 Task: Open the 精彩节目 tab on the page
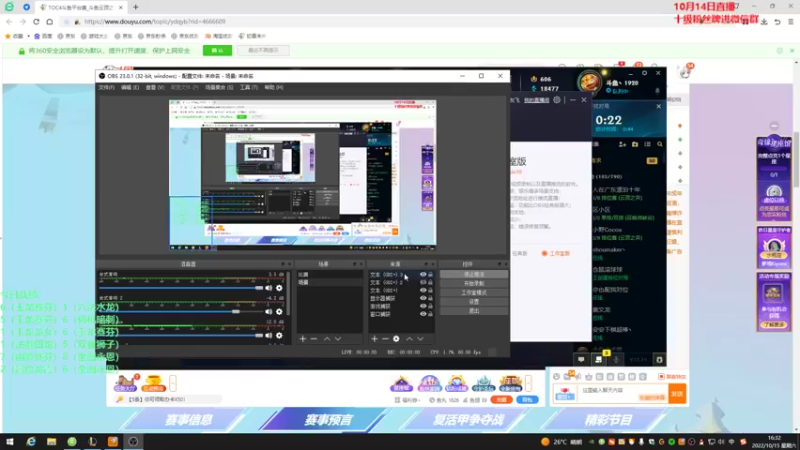[608, 420]
